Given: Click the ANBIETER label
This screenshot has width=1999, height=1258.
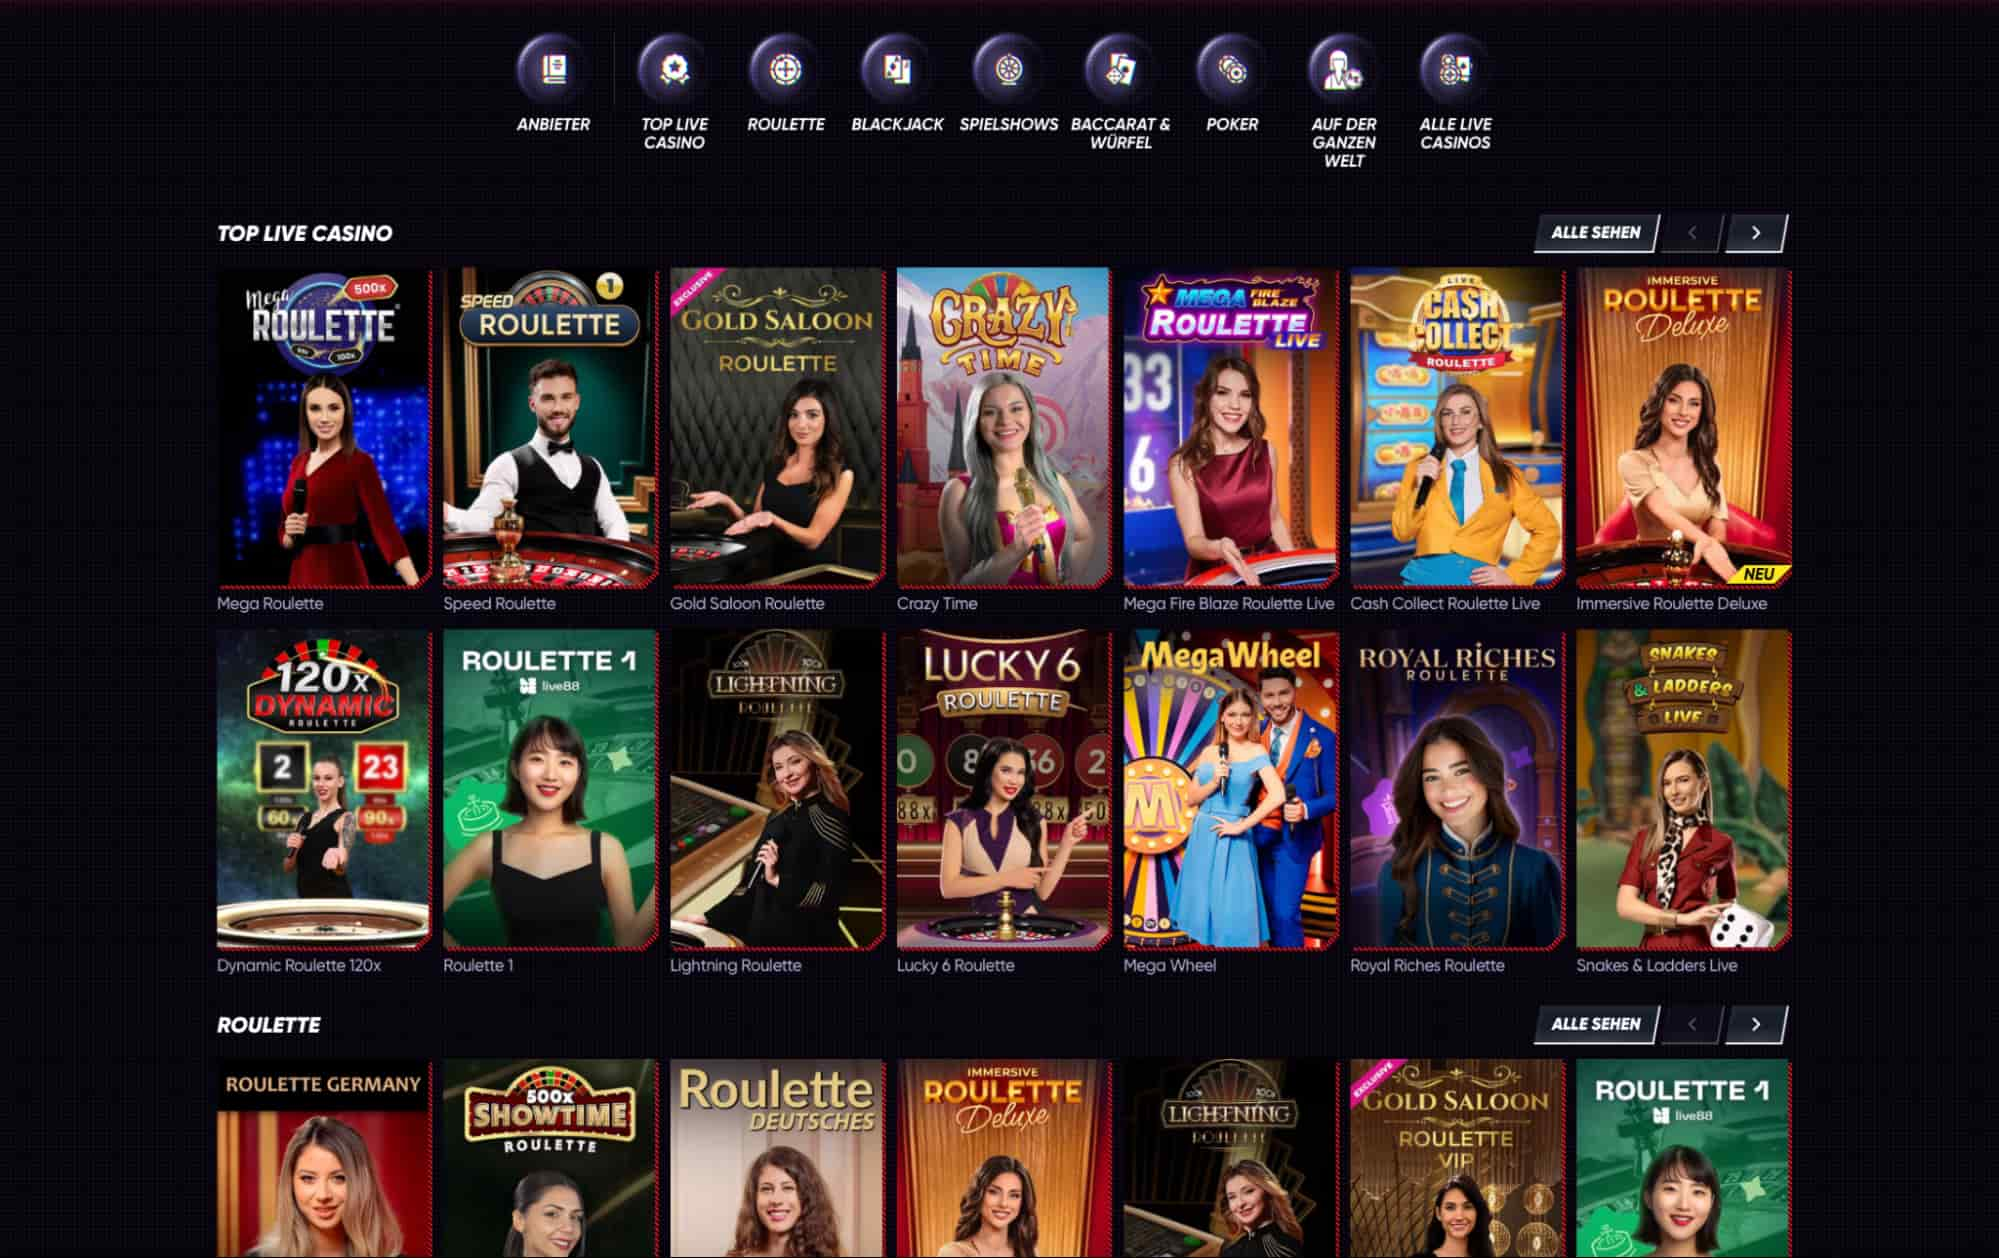Looking at the screenshot, I should [553, 124].
